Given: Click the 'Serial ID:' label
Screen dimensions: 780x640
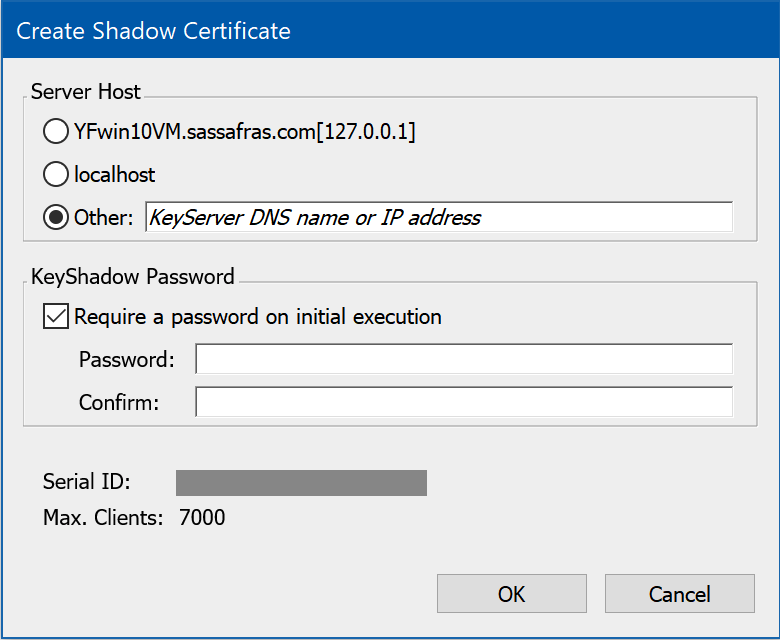Looking at the screenshot, I should pos(86,482).
